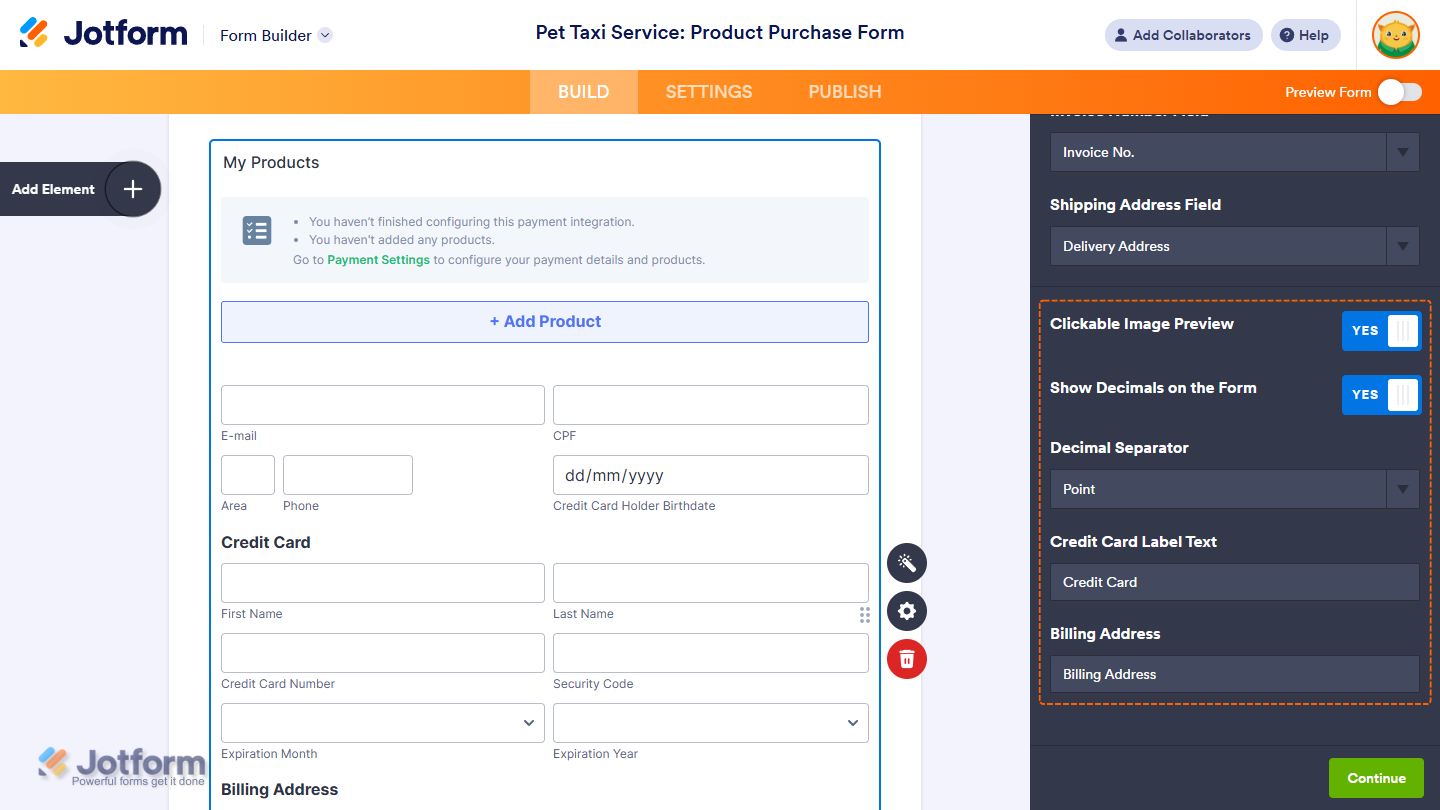Open the user avatar profile menu

1396,35
